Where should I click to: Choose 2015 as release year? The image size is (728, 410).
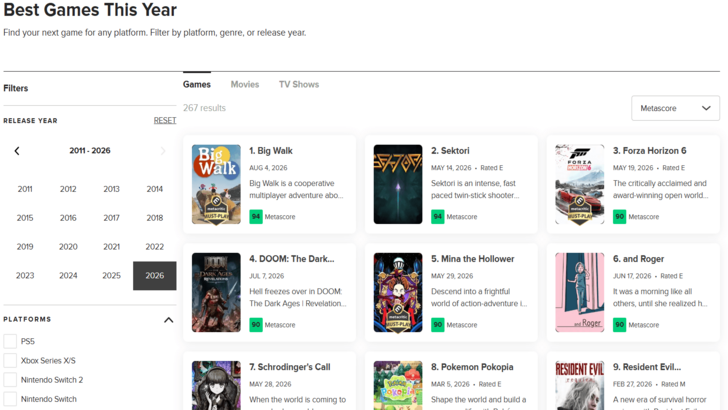25,218
